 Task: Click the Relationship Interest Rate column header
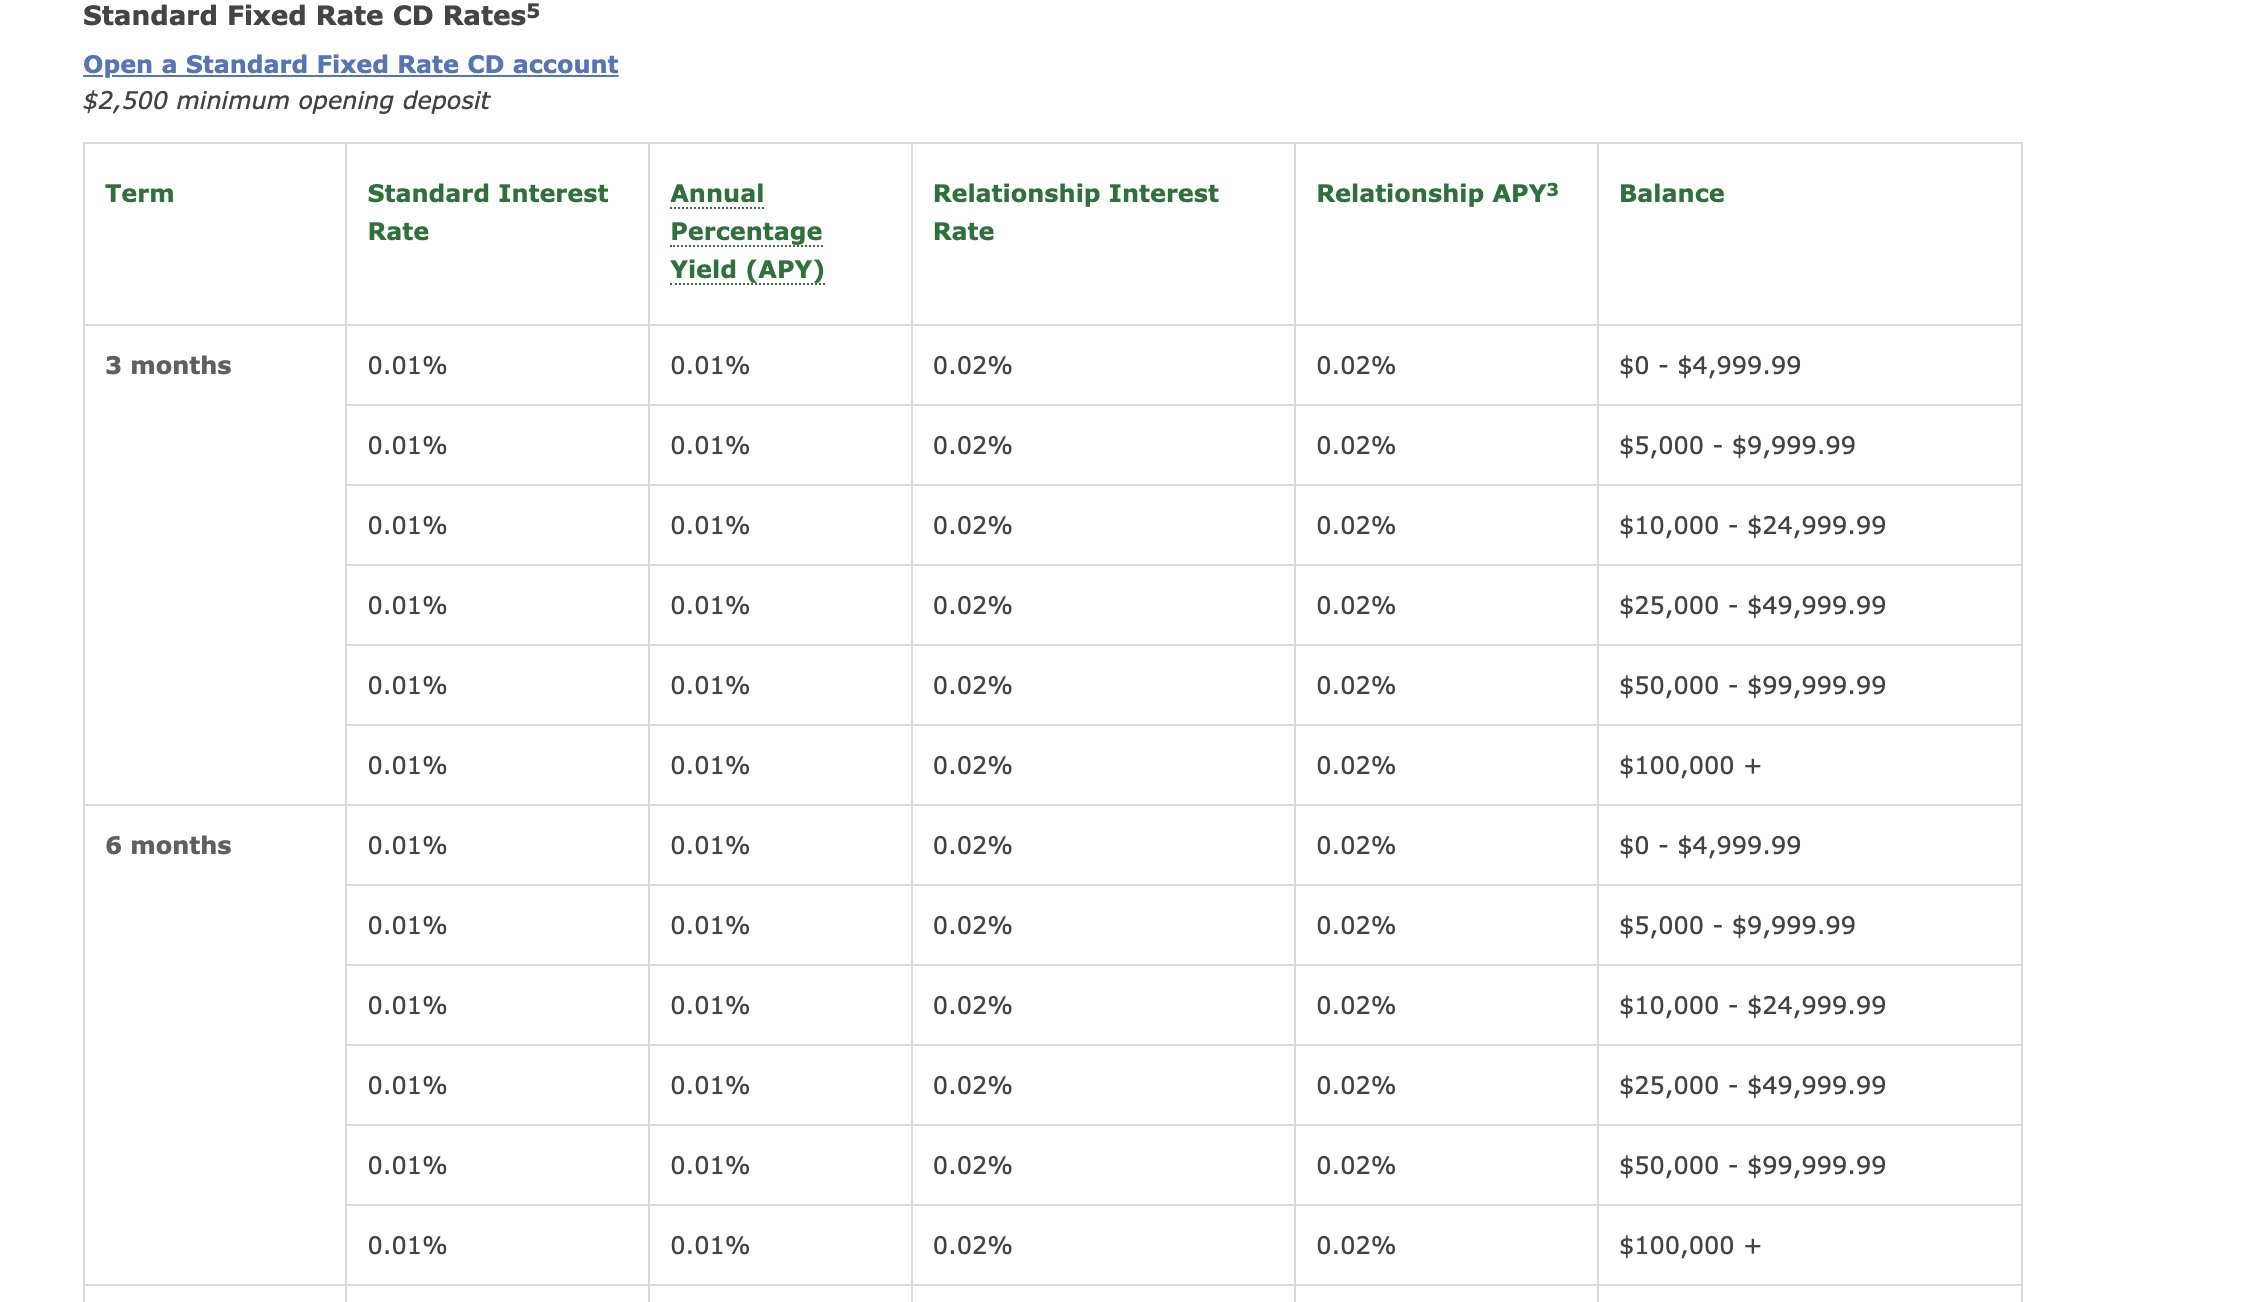(x=1075, y=212)
